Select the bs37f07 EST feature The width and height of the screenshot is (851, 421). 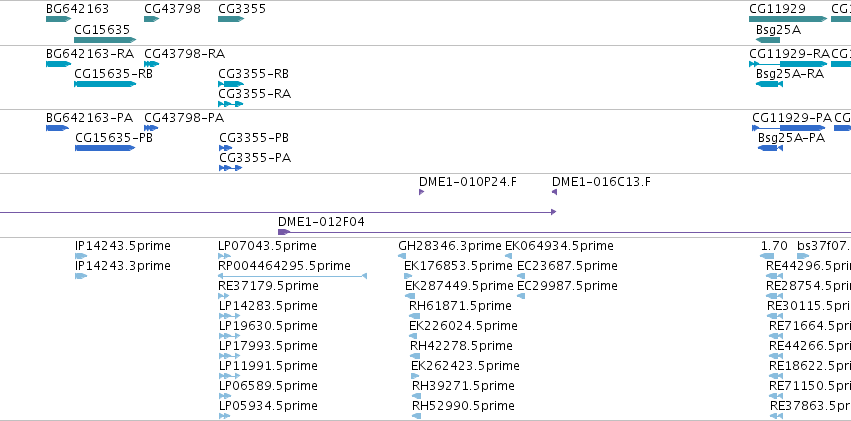point(803,256)
